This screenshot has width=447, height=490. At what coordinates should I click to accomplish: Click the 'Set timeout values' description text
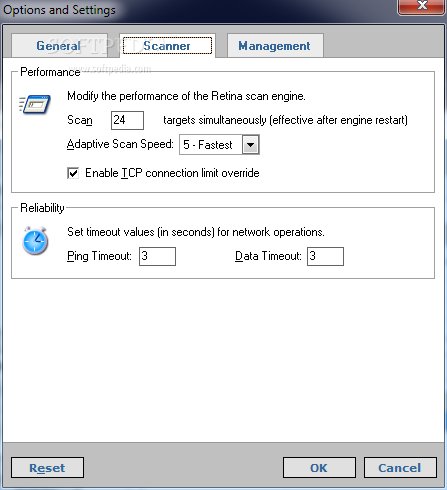196,232
